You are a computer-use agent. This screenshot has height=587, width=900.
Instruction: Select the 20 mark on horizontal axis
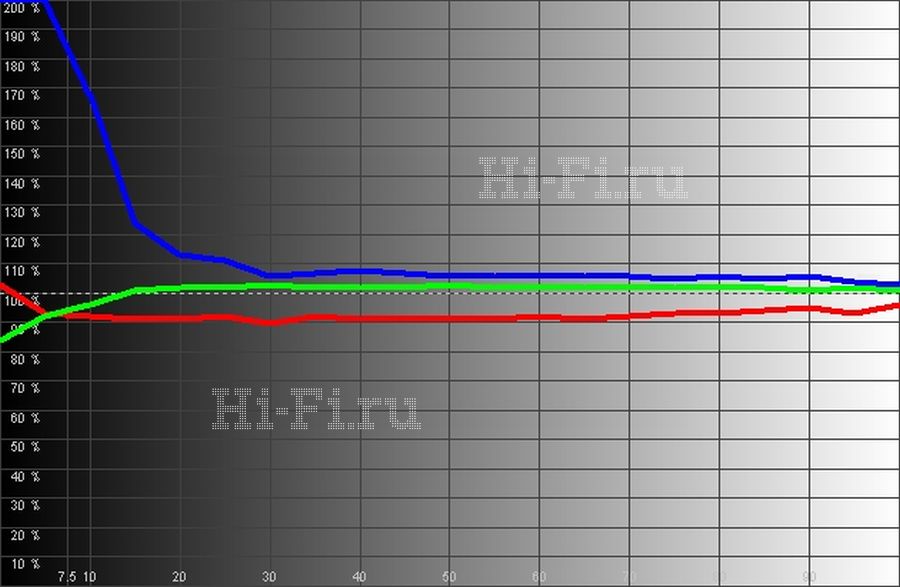point(179,577)
